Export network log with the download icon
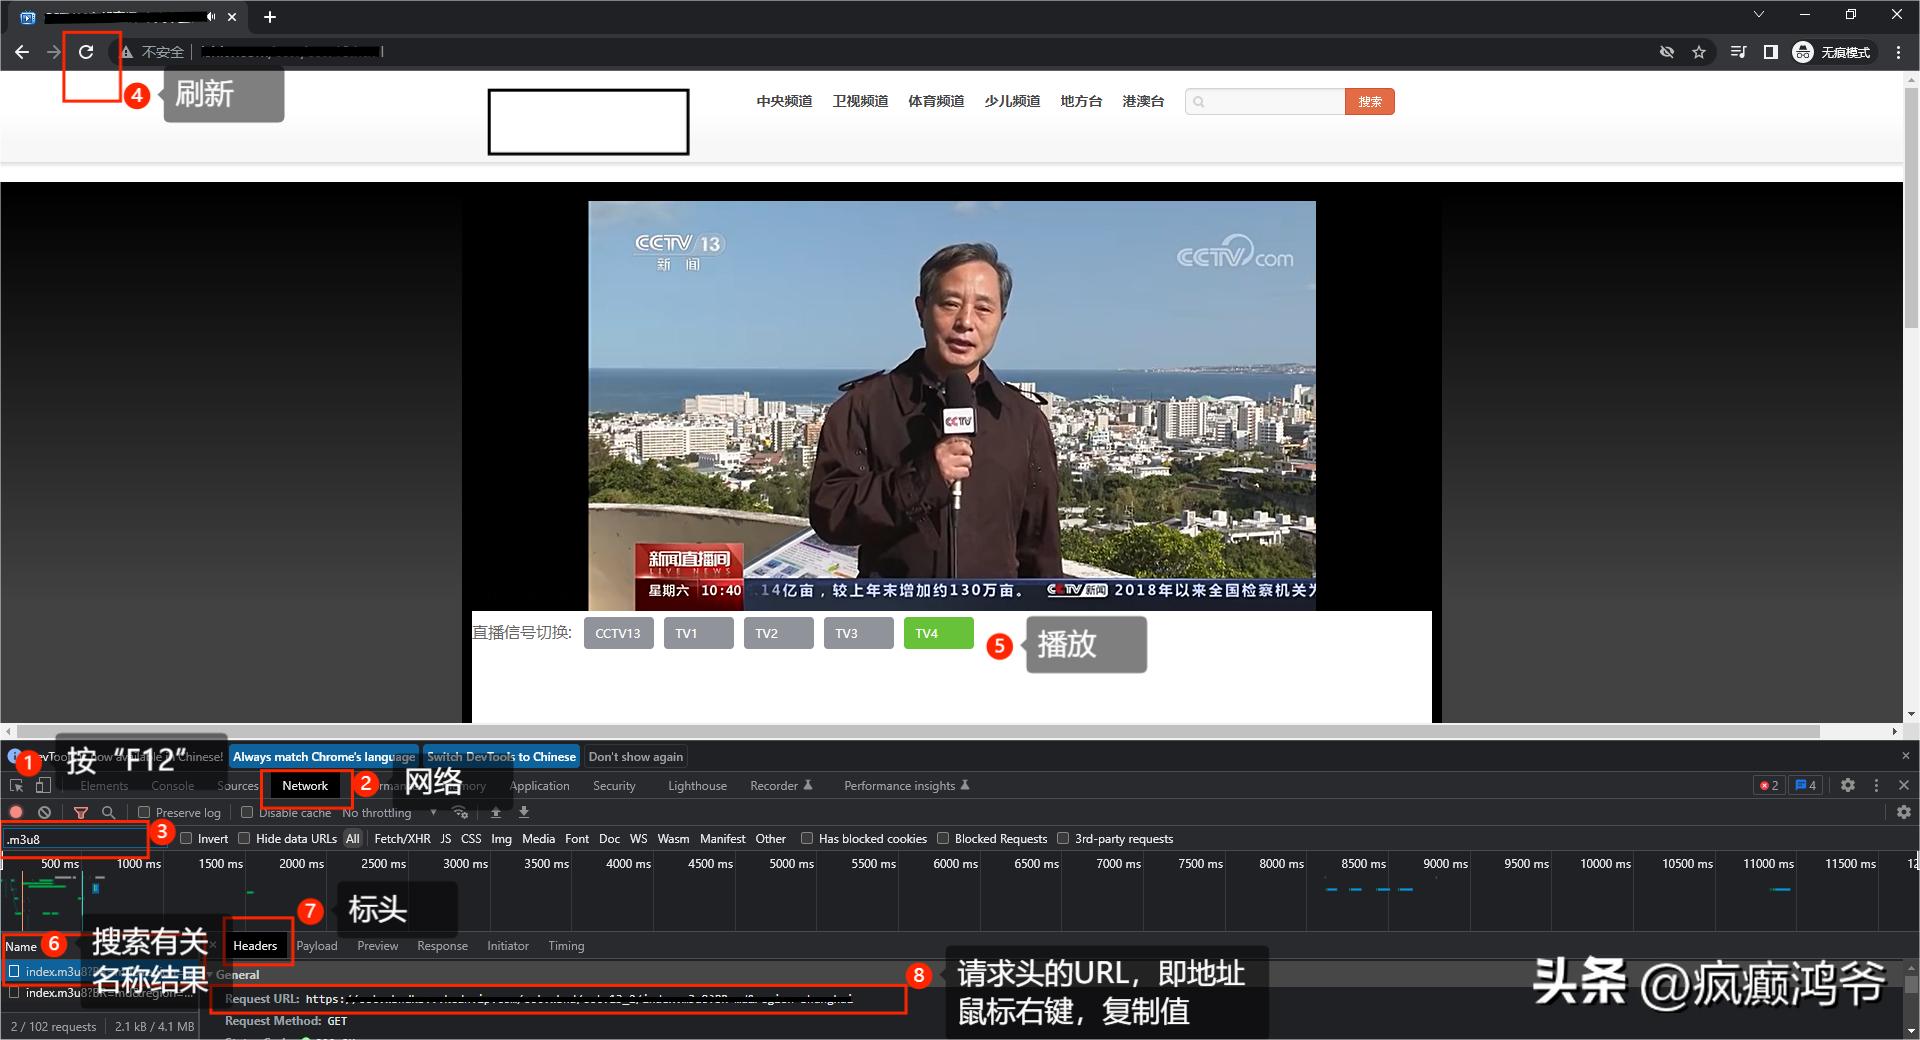This screenshot has height=1040, width=1920. point(524,812)
